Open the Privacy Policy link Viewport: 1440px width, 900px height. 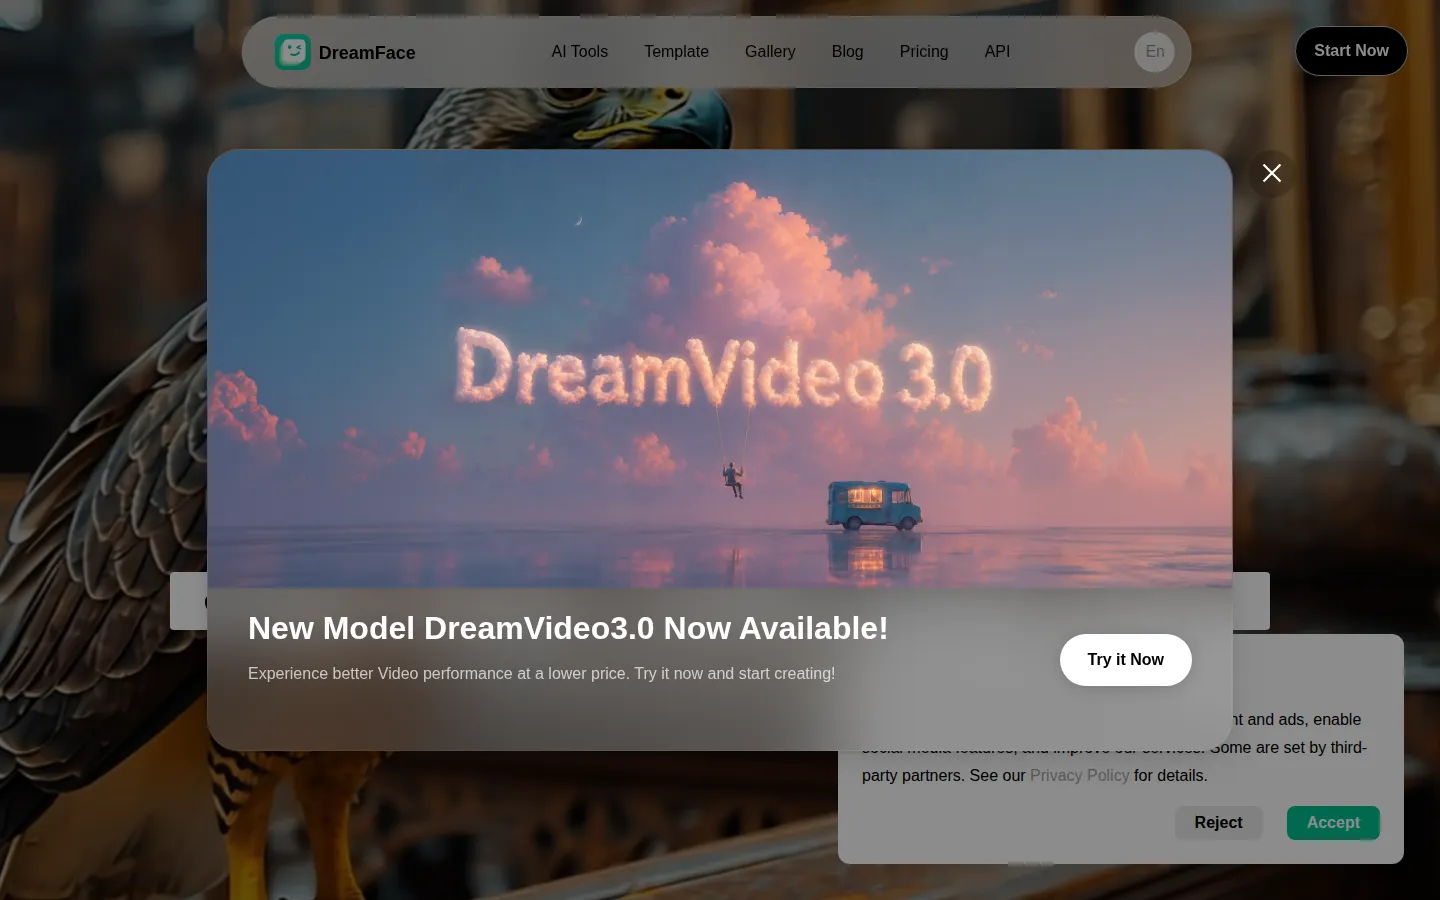pos(1079,776)
